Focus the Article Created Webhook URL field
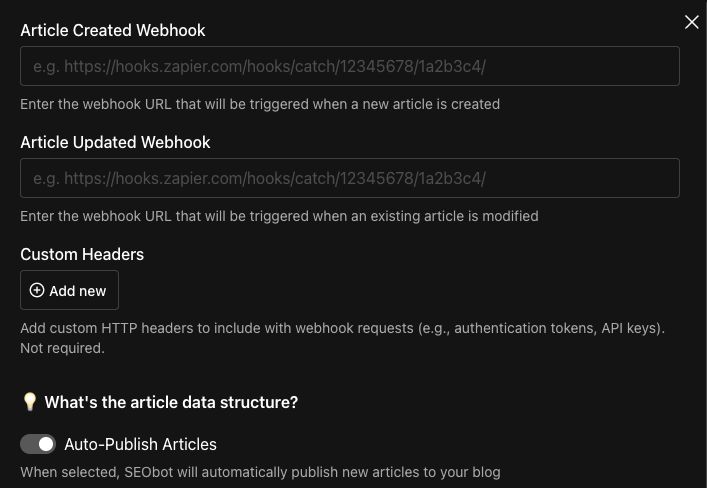 [350, 66]
